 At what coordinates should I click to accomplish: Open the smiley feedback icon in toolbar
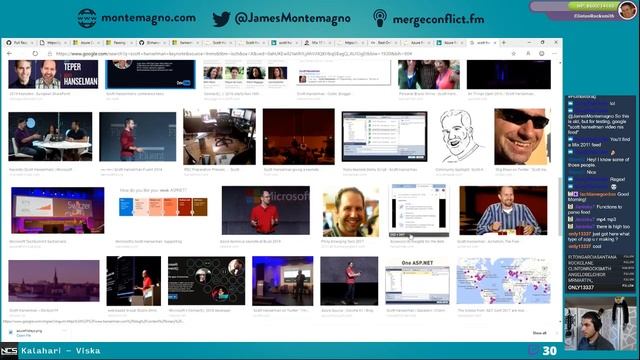(542, 53)
